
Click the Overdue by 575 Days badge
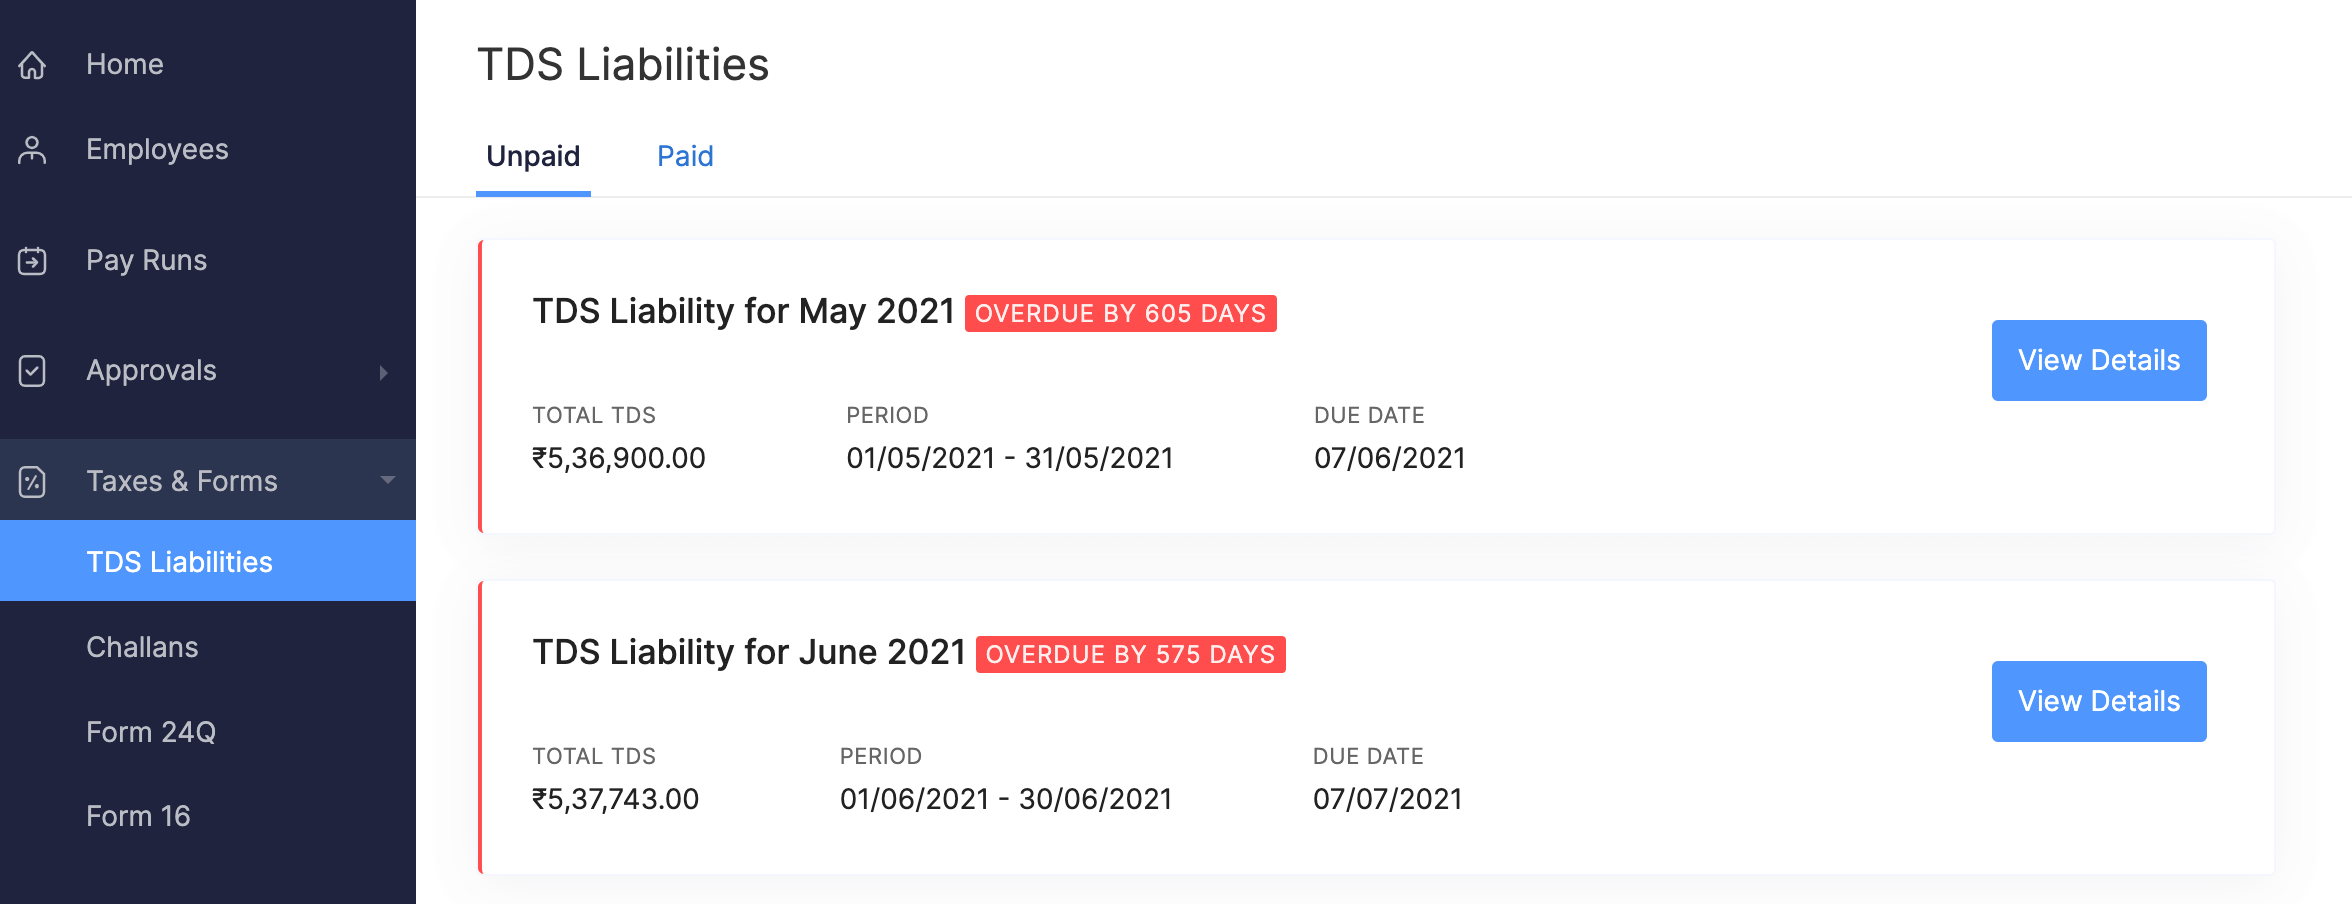1130,655
